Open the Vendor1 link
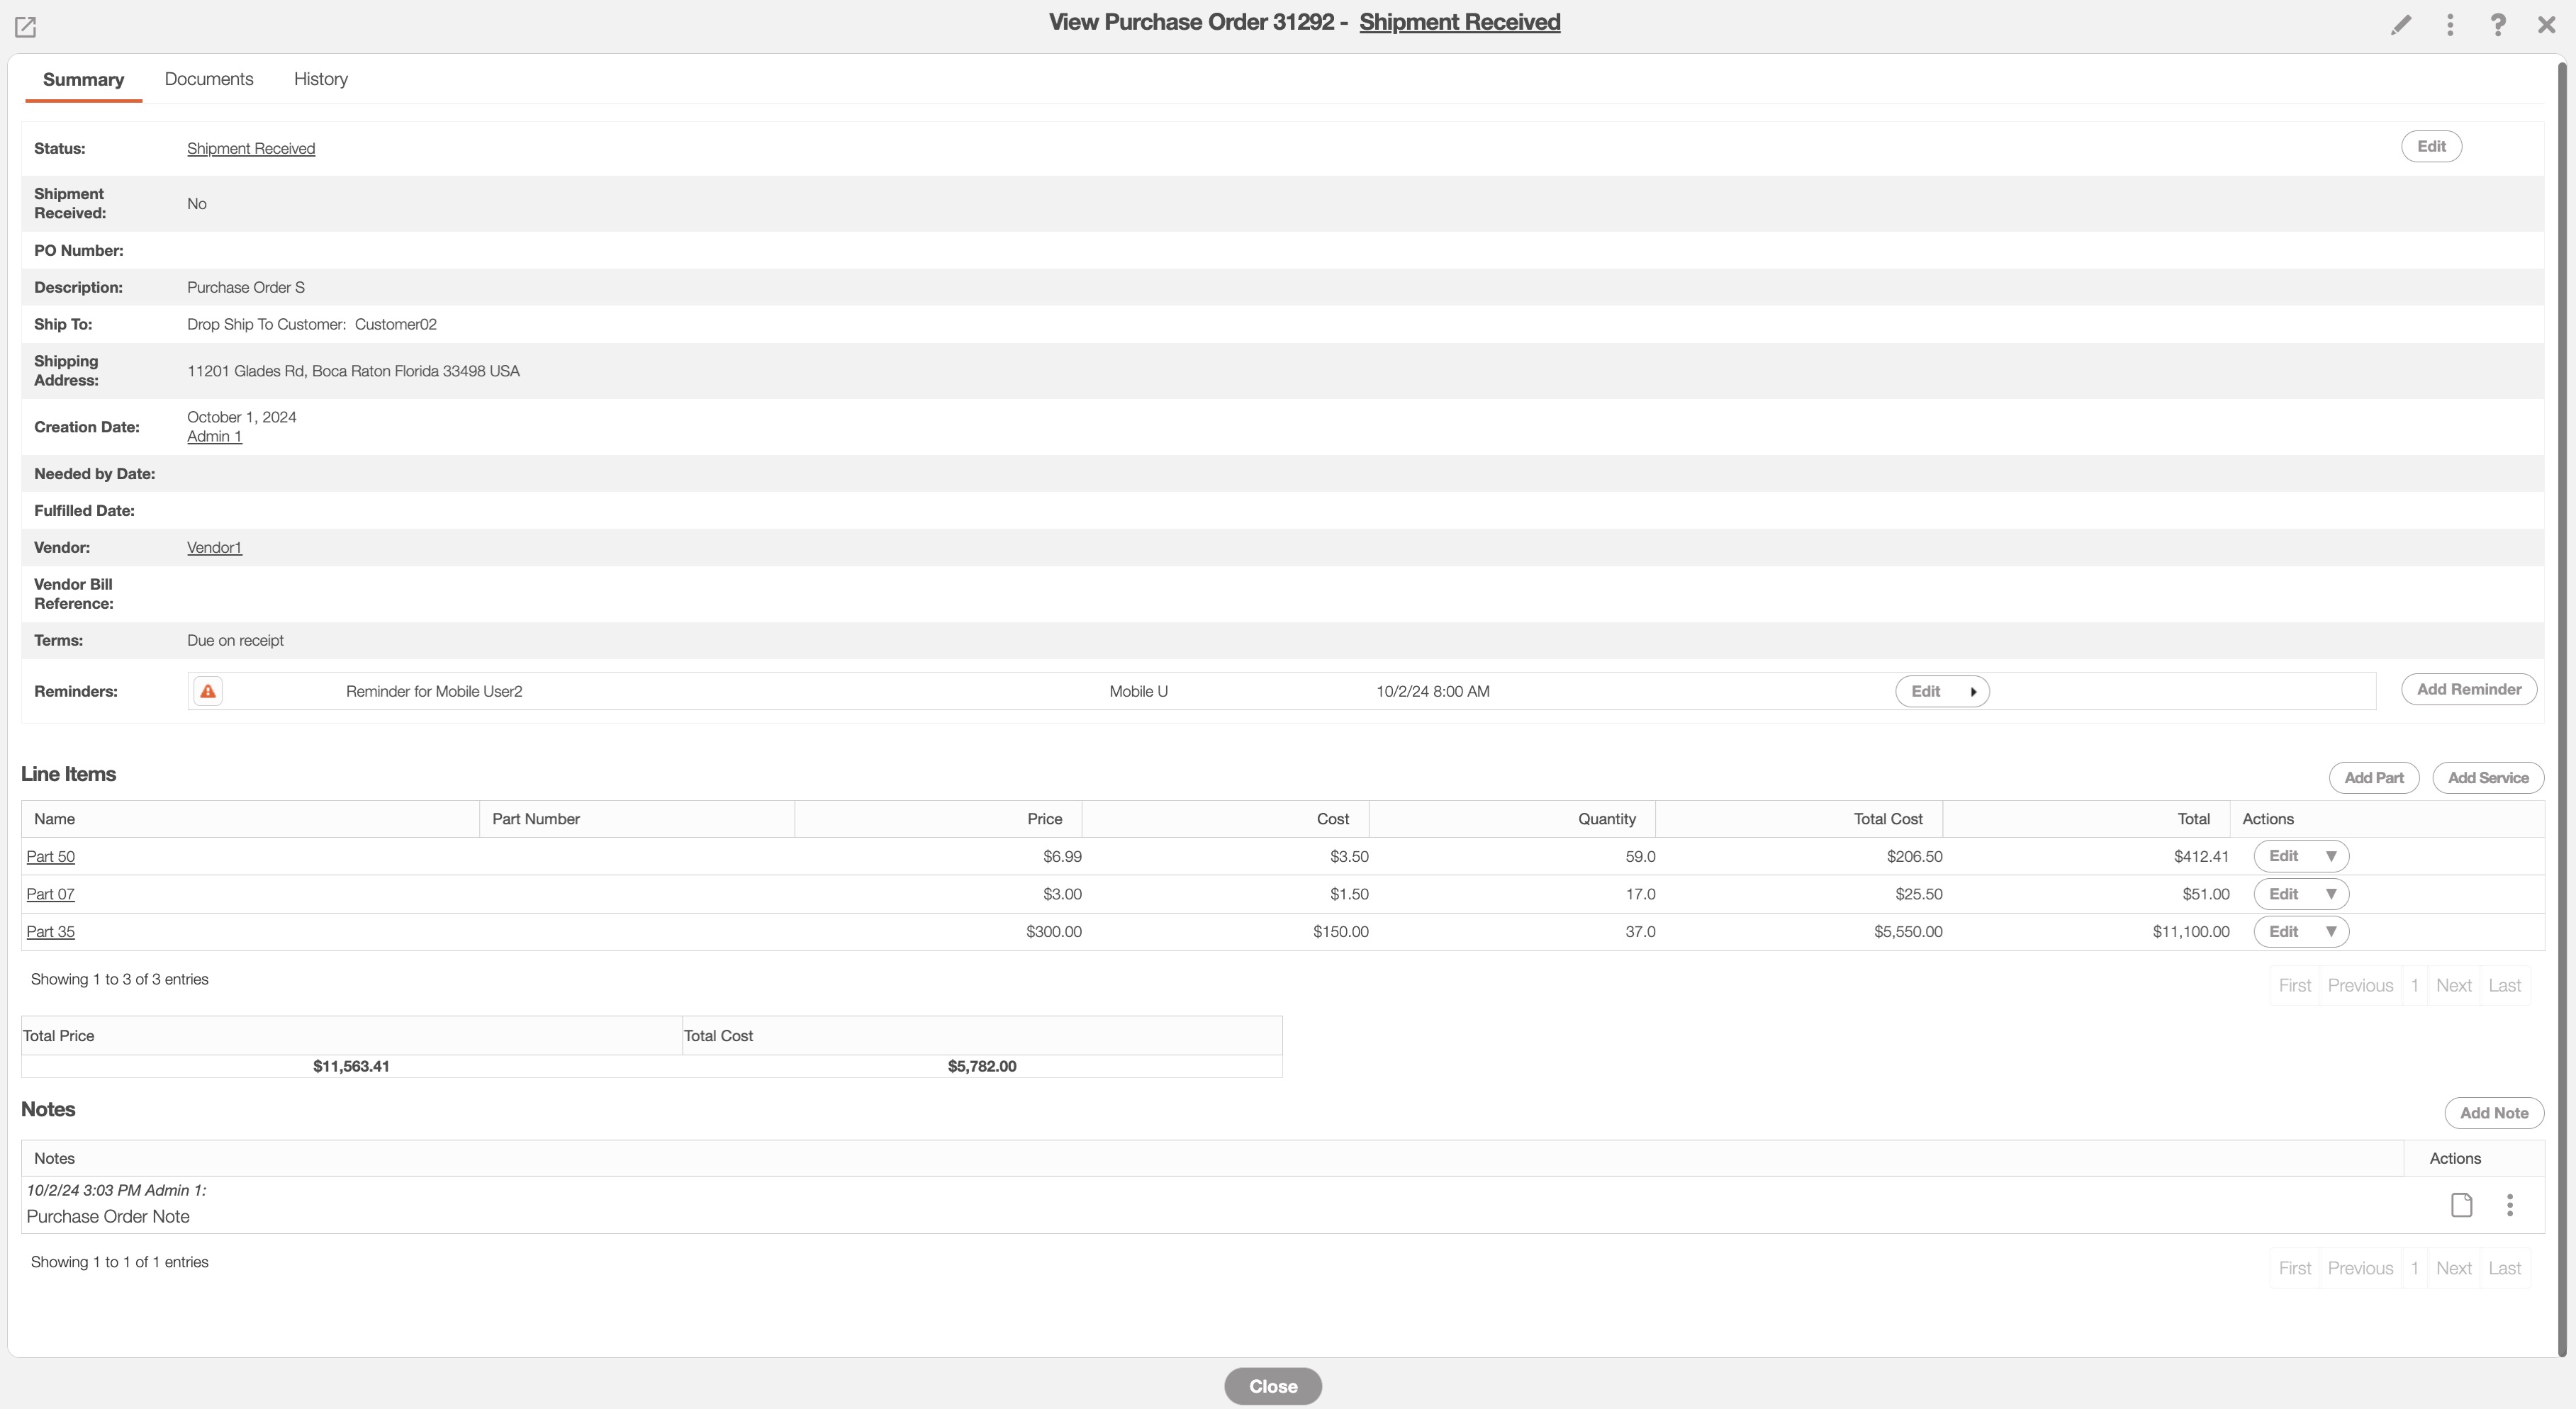The width and height of the screenshot is (2576, 1409). tap(214, 547)
